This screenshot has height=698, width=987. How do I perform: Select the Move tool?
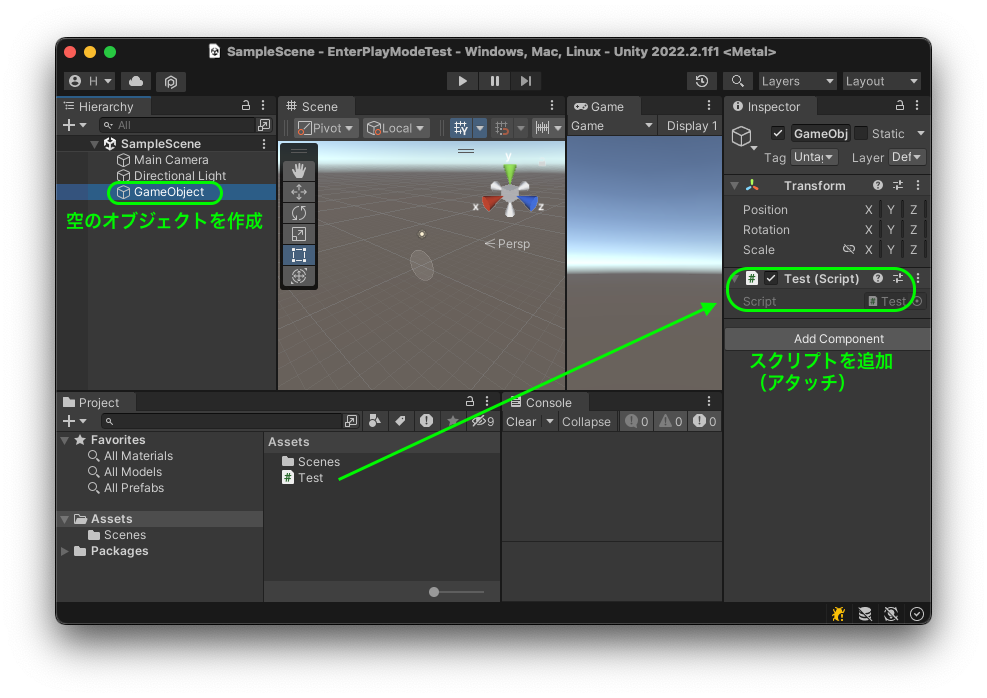point(299,192)
